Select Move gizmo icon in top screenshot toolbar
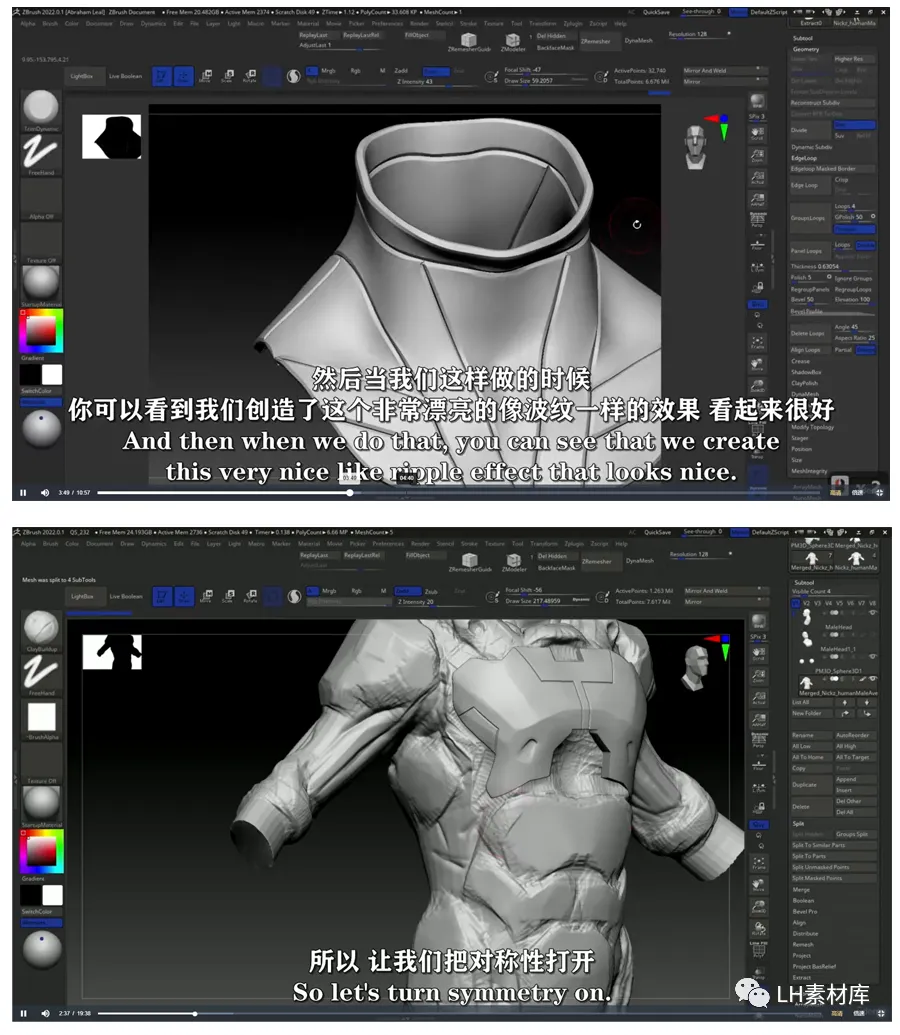Image resolution: width=900 pixels, height=1035 pixels. pos(206,77)
